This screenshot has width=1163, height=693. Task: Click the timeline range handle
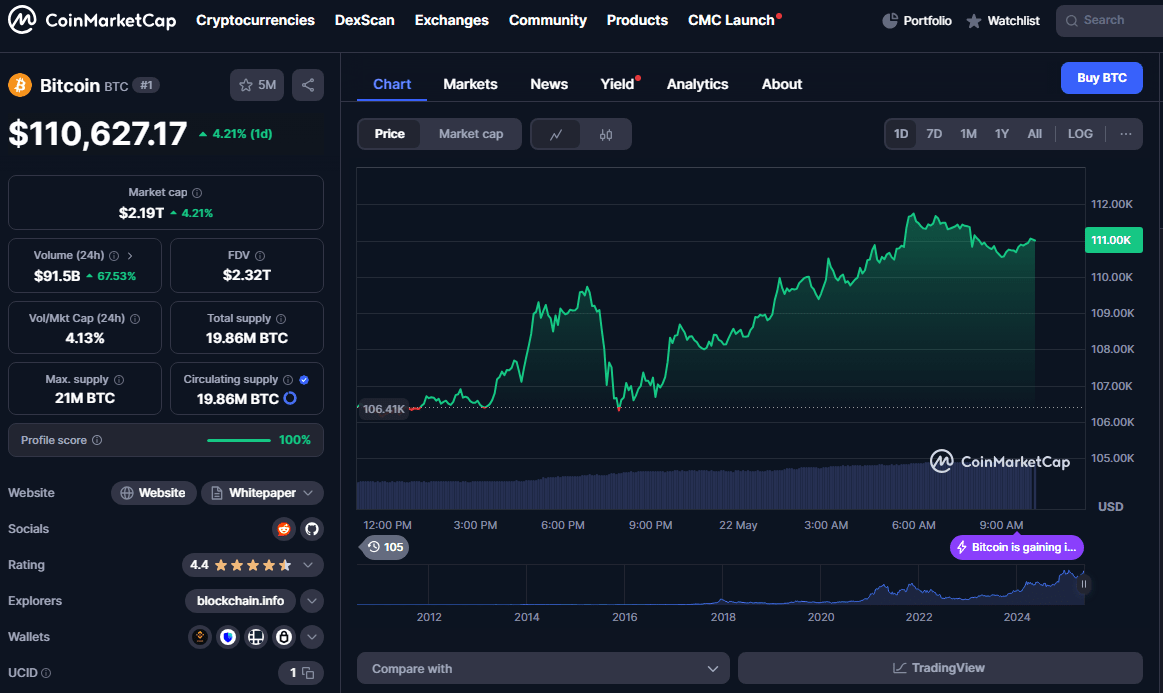pos(1084,585)
